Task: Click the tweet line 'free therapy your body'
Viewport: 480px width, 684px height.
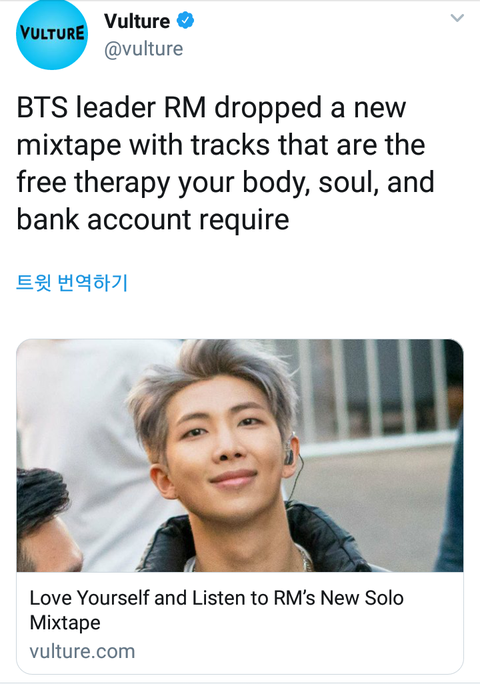Action: tap(226, 182)
